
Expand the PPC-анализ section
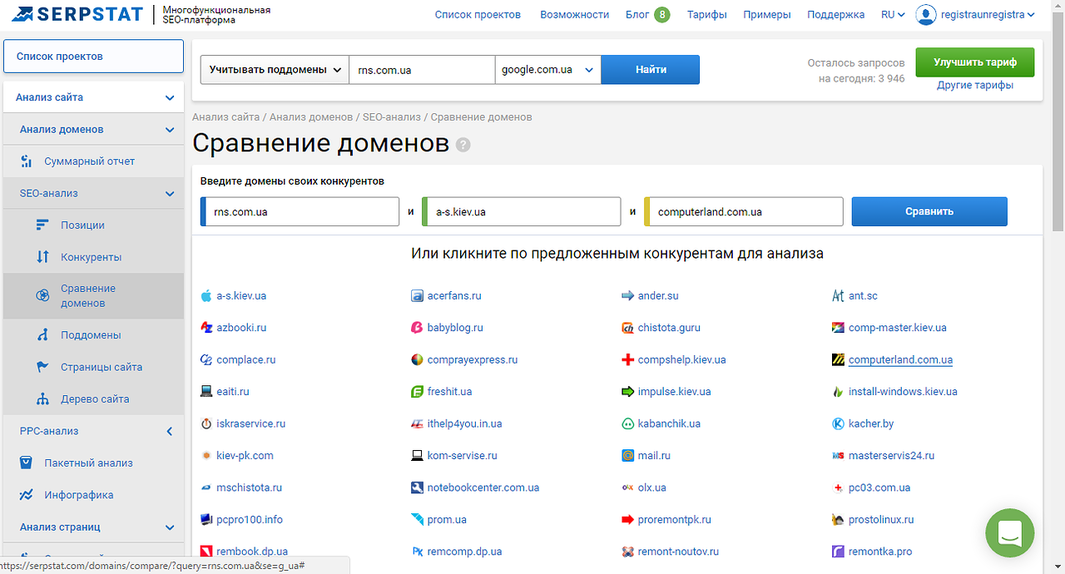point(170,431)
